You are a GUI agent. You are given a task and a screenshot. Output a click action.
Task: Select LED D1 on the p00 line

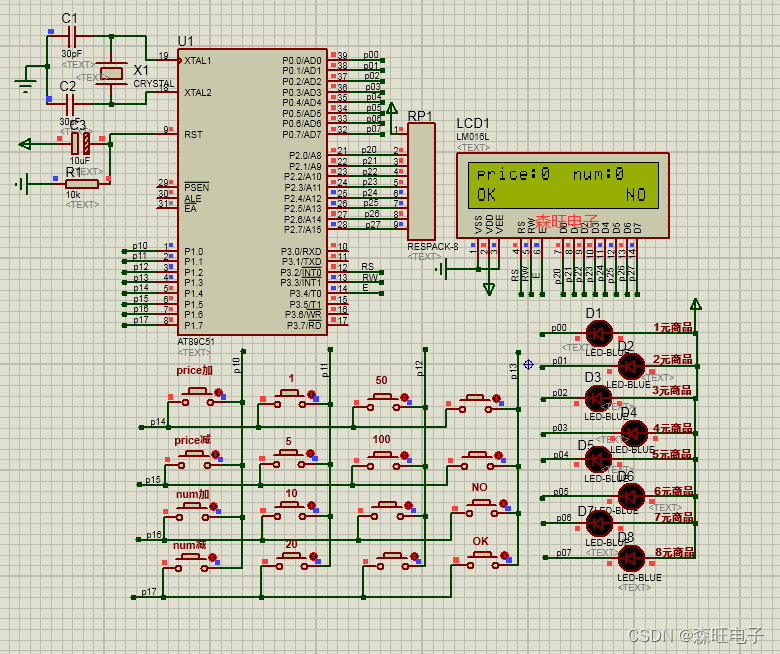599,334
